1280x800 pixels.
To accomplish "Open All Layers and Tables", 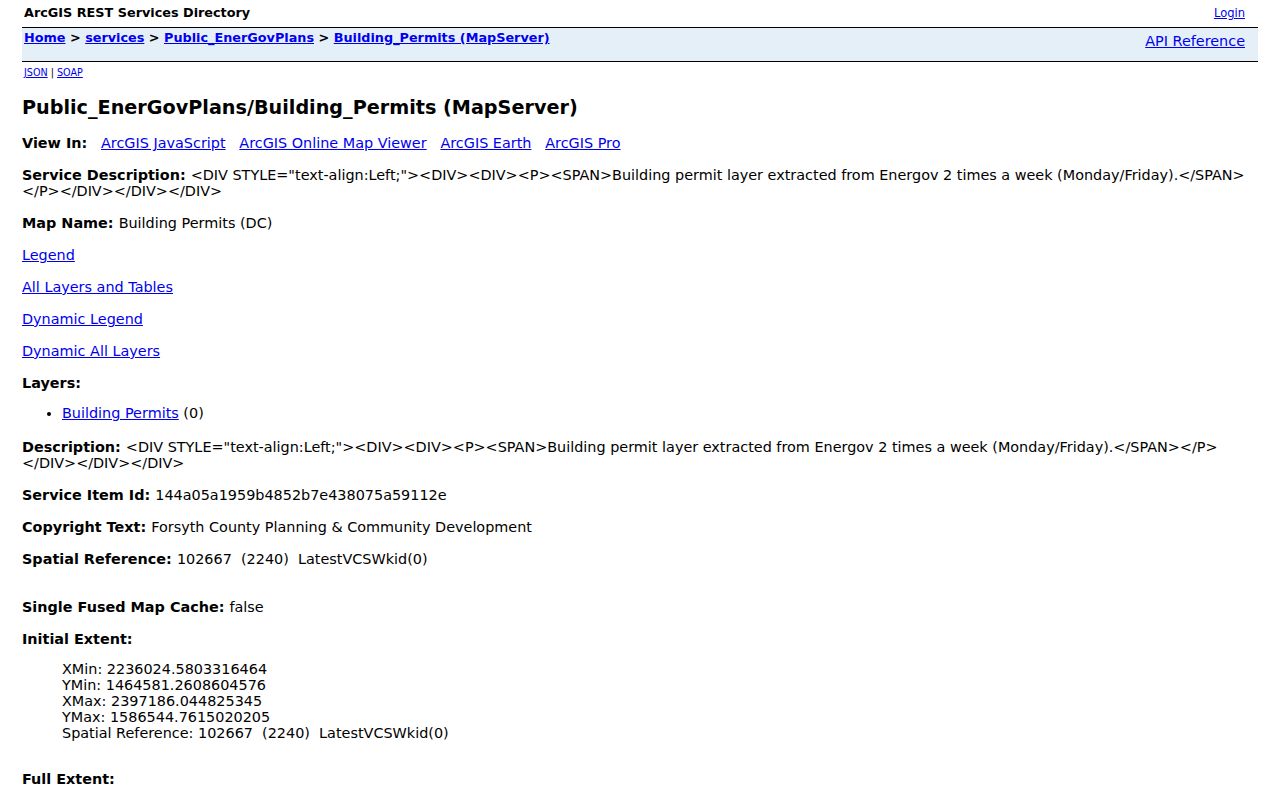I will click(x=97, y=287).
